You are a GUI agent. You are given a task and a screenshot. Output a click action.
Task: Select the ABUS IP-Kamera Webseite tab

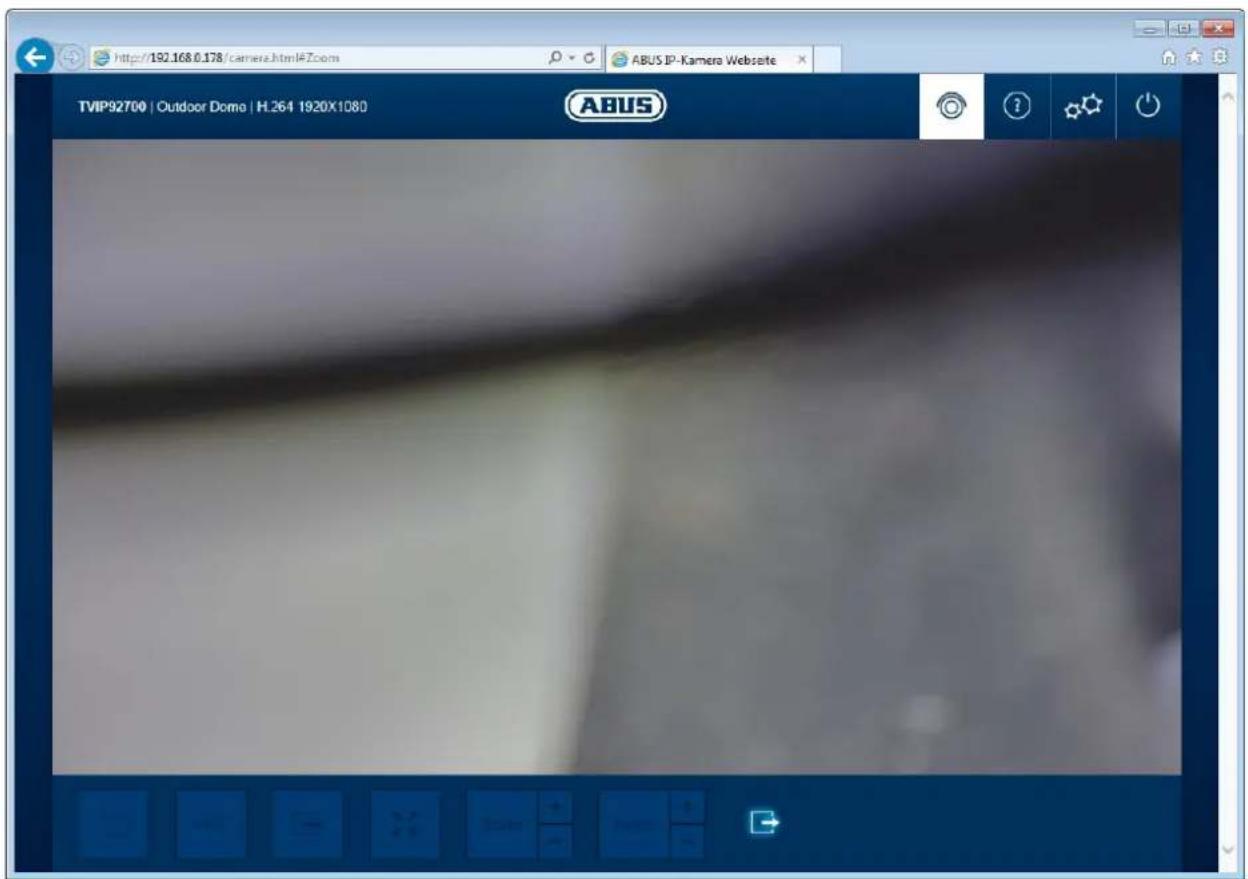[710, 60]
